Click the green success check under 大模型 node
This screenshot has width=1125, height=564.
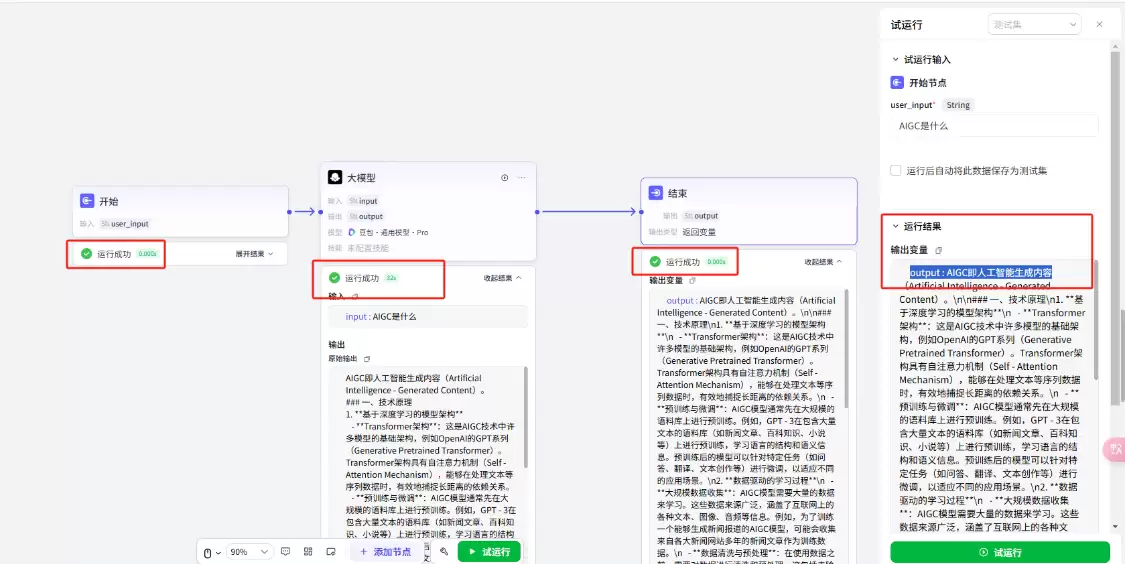(334, 278)
